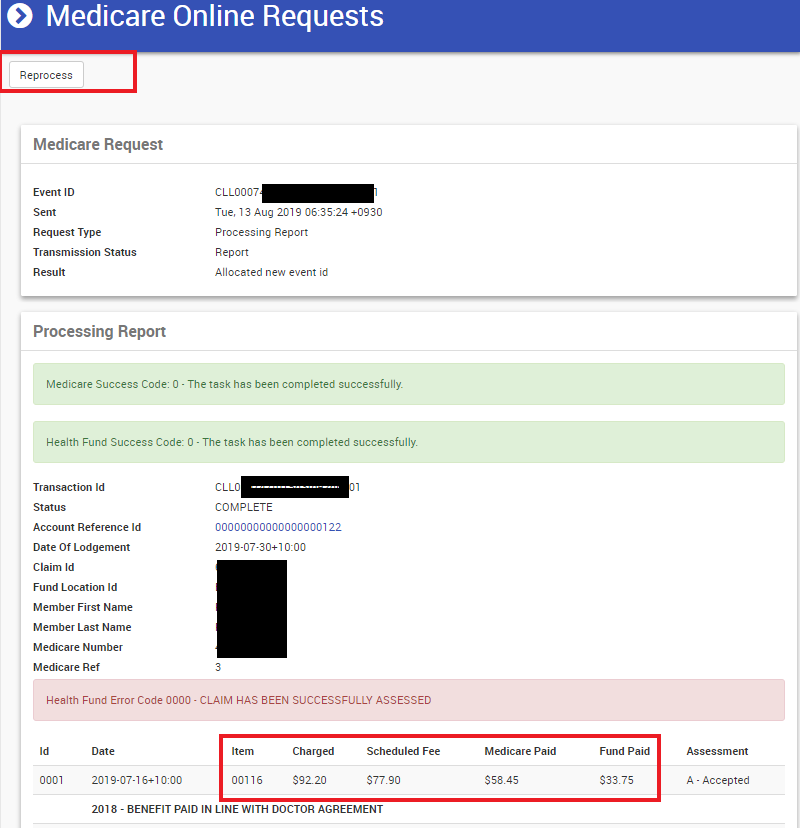Screen dimensions: 800x828
Task: Click the Health Fund Error Code 0000 red banner
Action: point(409,700)
